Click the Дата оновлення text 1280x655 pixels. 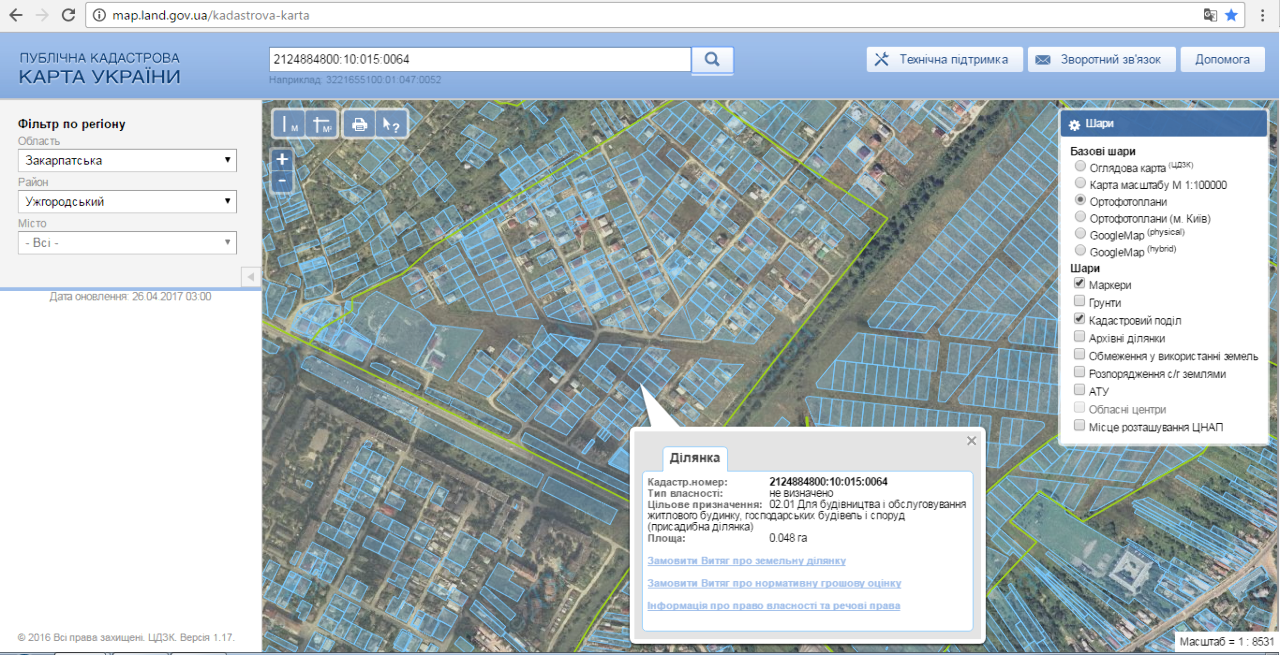coord(130,297)
